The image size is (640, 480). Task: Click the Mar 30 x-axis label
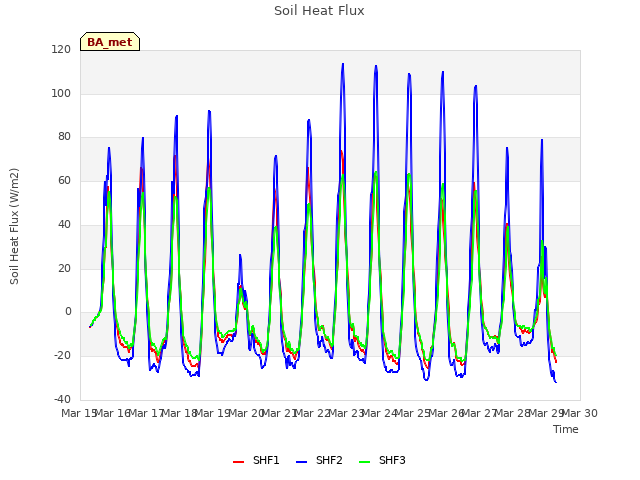580,413
